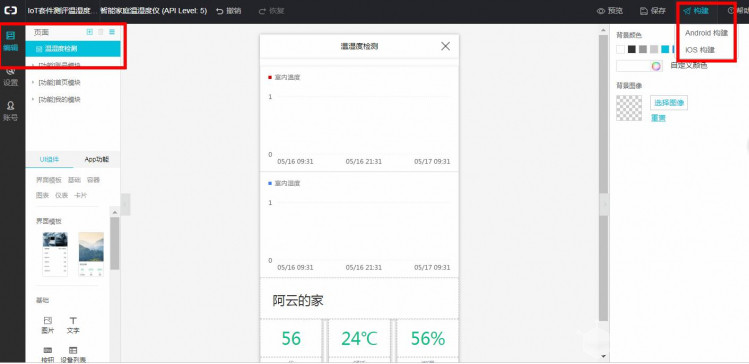The image size is (749, 364).
Task: Choose the black background color swatch
Action: (632, 49)
